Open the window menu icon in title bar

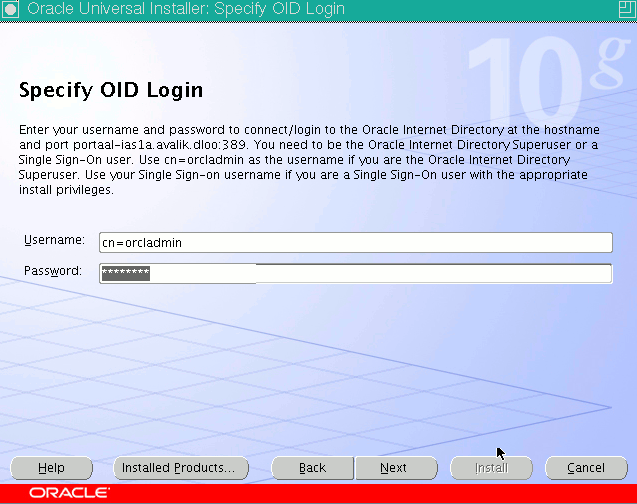click(x=10, y=9)
